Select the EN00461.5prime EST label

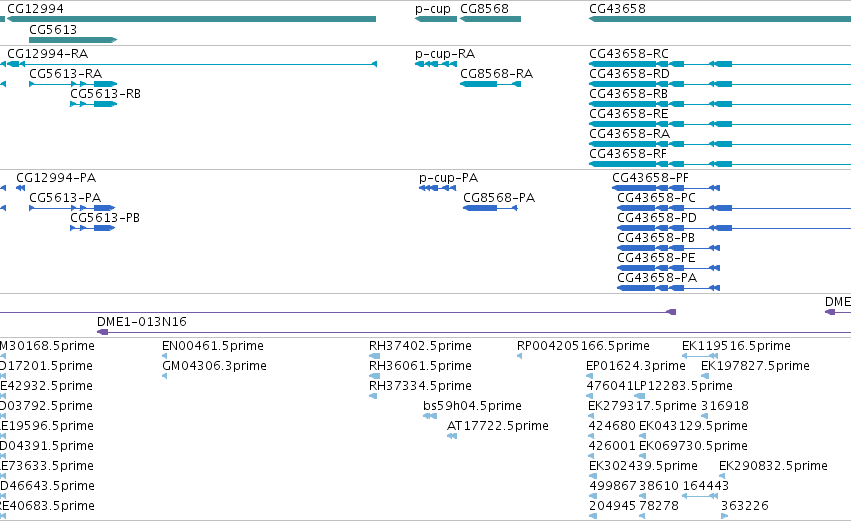tap(213, 346)
